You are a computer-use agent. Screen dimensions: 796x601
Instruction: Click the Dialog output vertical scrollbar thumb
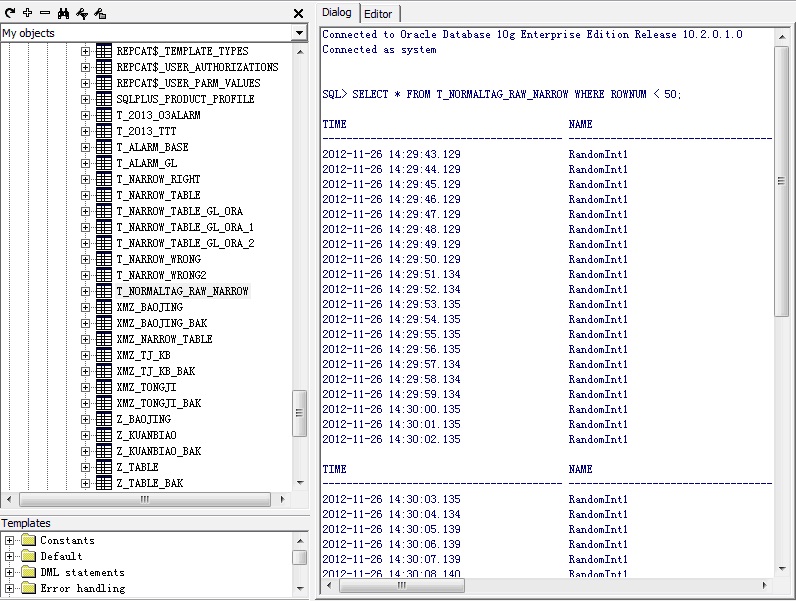point(781,181)
